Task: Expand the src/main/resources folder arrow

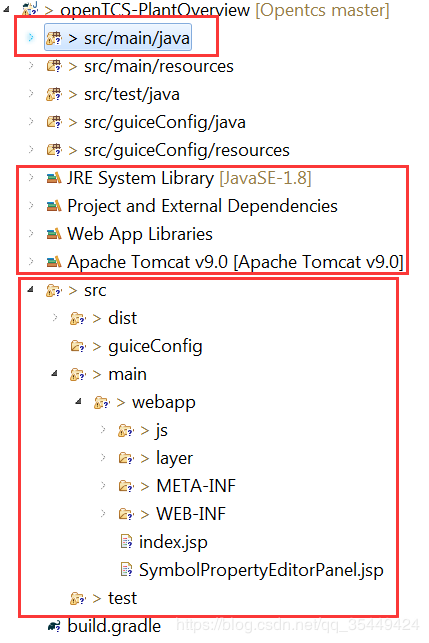Action: coord(31,66)
